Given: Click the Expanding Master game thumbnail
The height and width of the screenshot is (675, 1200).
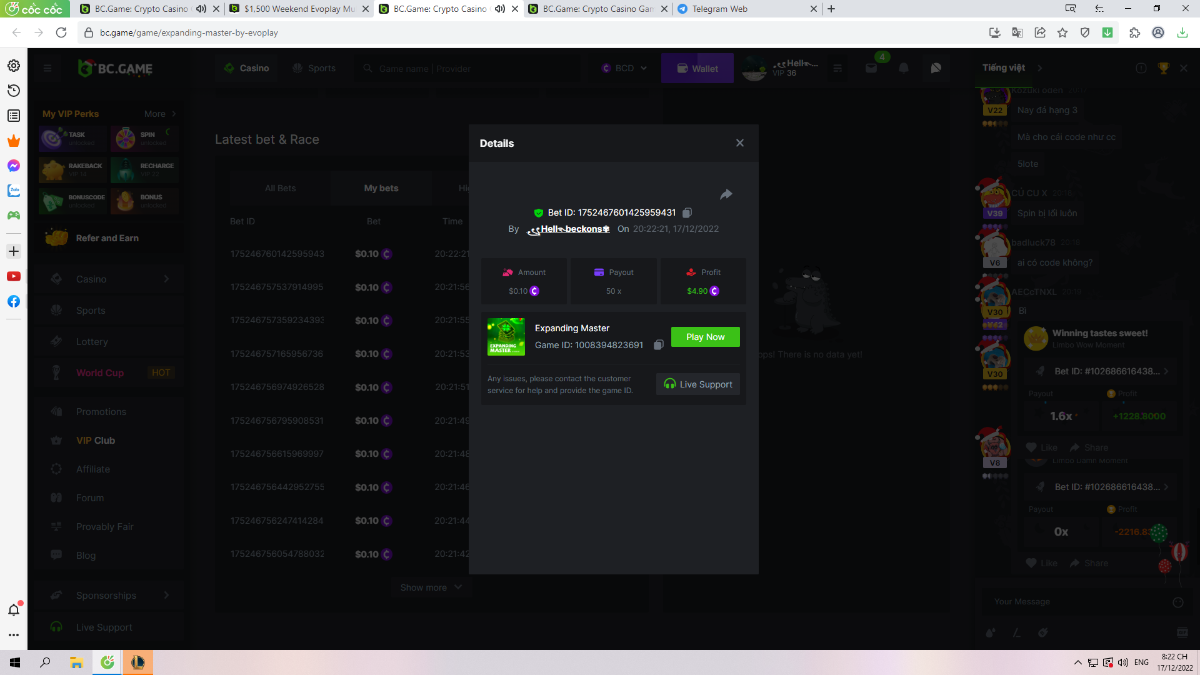Looking at the screenshot, I should point(506,337).
